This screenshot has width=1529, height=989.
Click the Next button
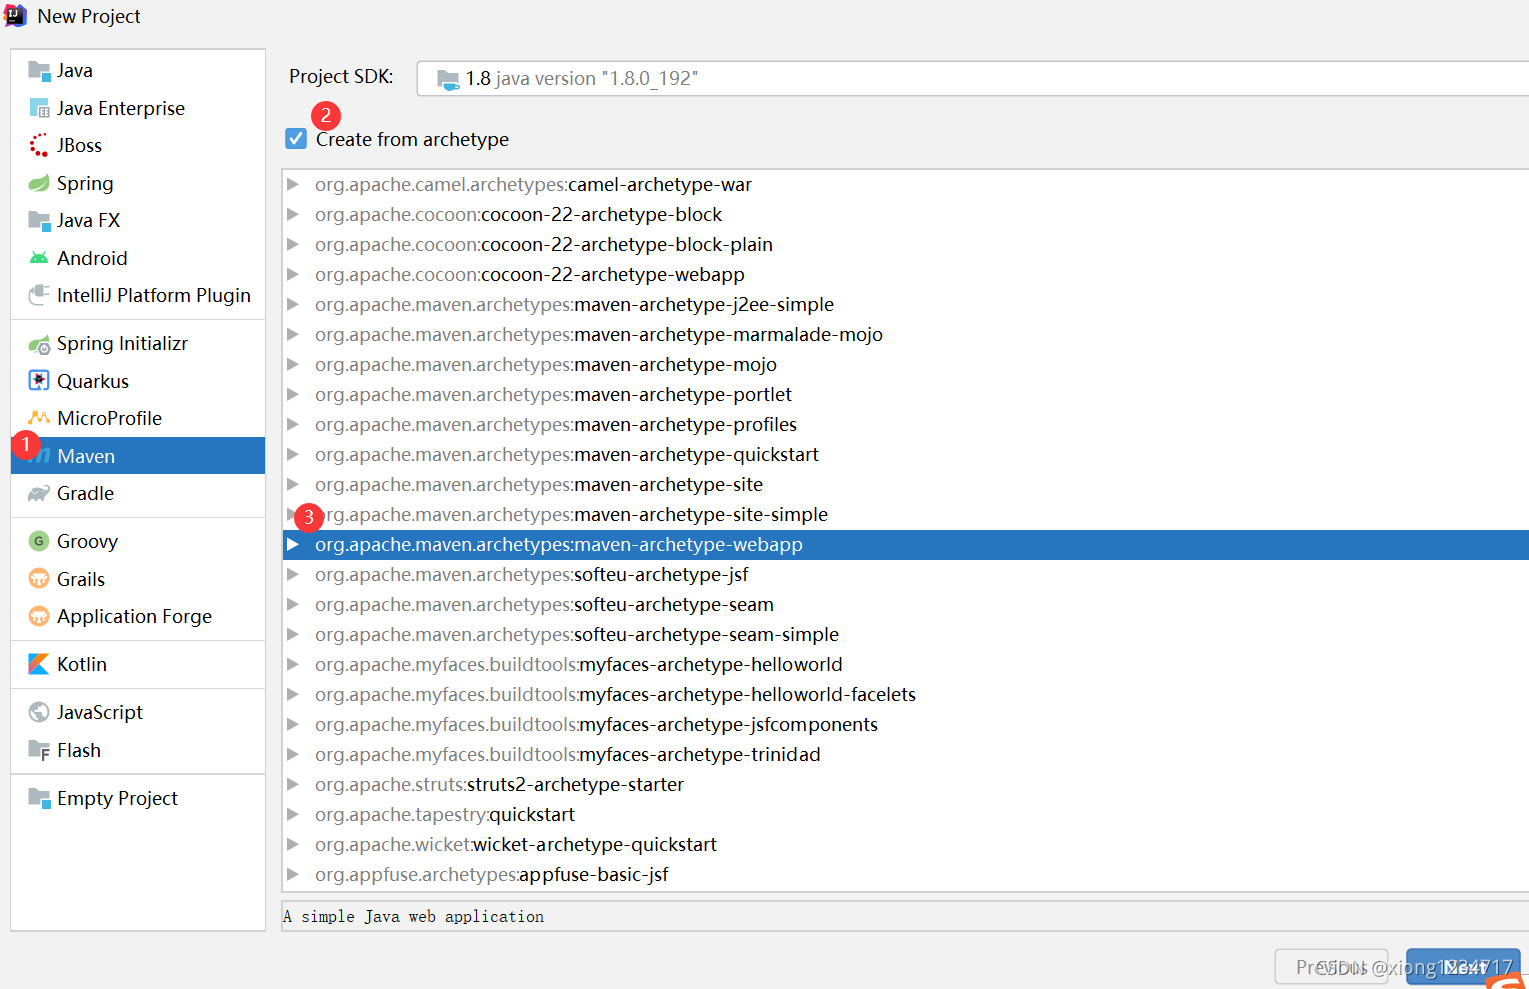click(1463, 967)
